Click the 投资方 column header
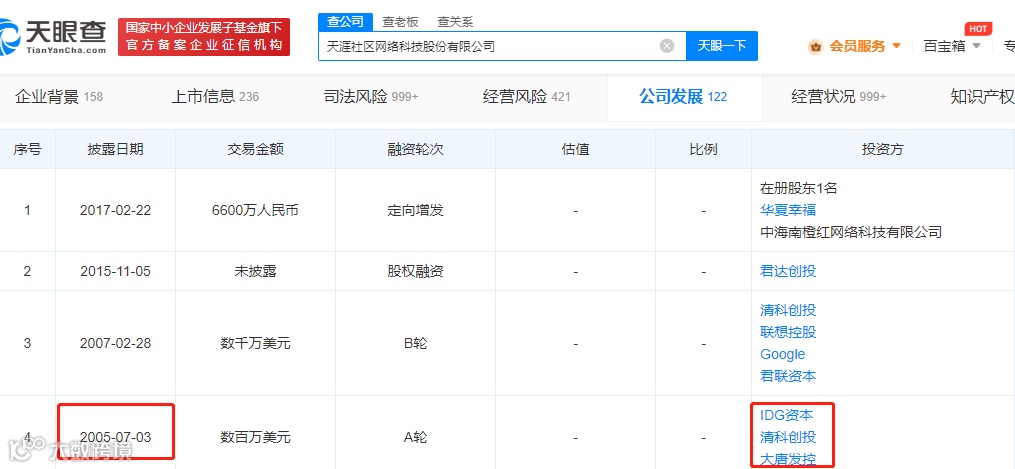 882,149
